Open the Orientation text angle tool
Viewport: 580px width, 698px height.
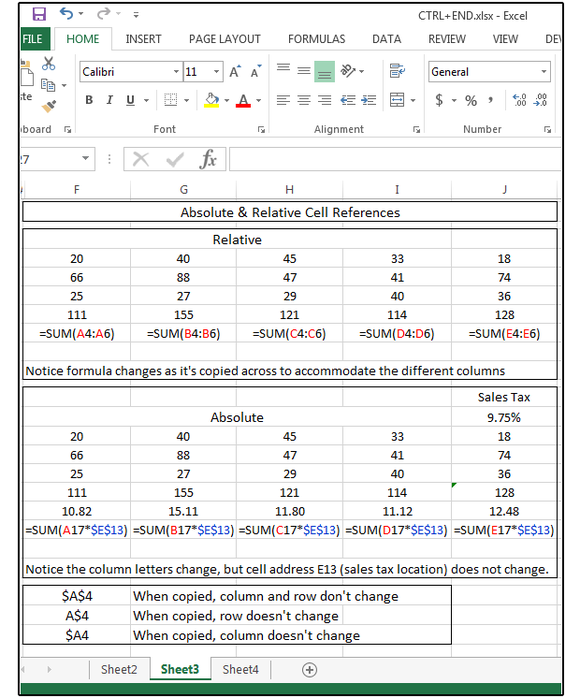point(348,71)
